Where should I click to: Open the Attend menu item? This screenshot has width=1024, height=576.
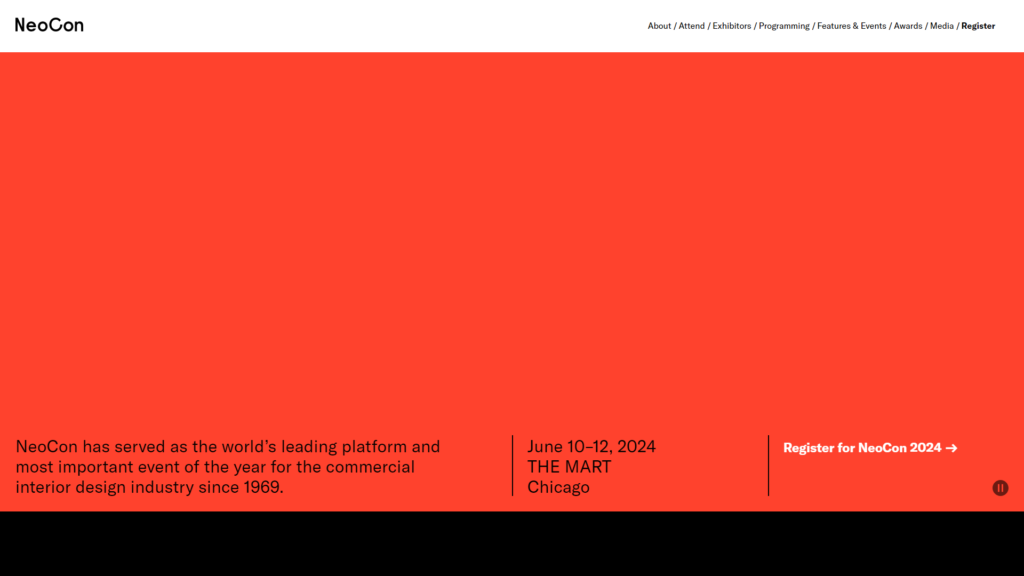692,26
